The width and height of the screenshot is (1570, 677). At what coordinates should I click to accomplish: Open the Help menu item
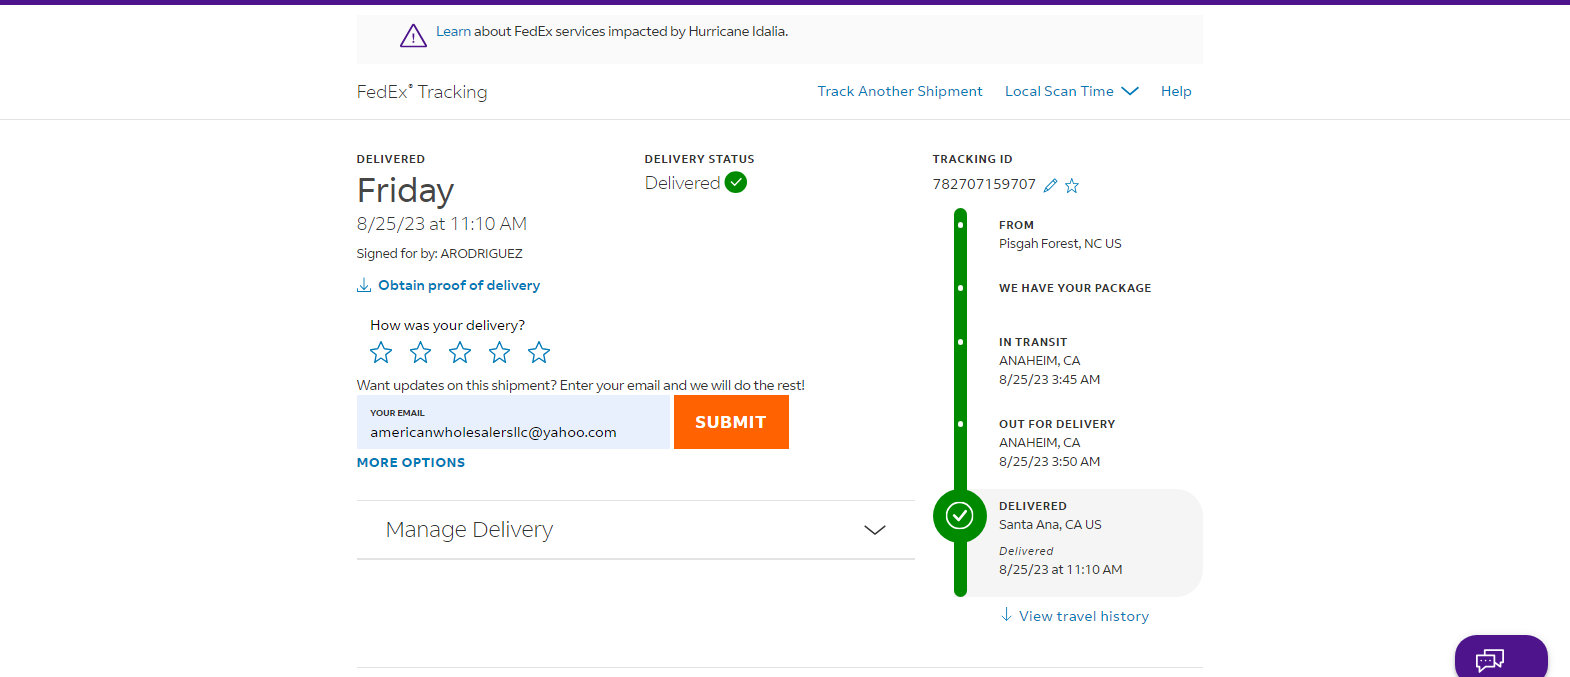point(1176,91)
